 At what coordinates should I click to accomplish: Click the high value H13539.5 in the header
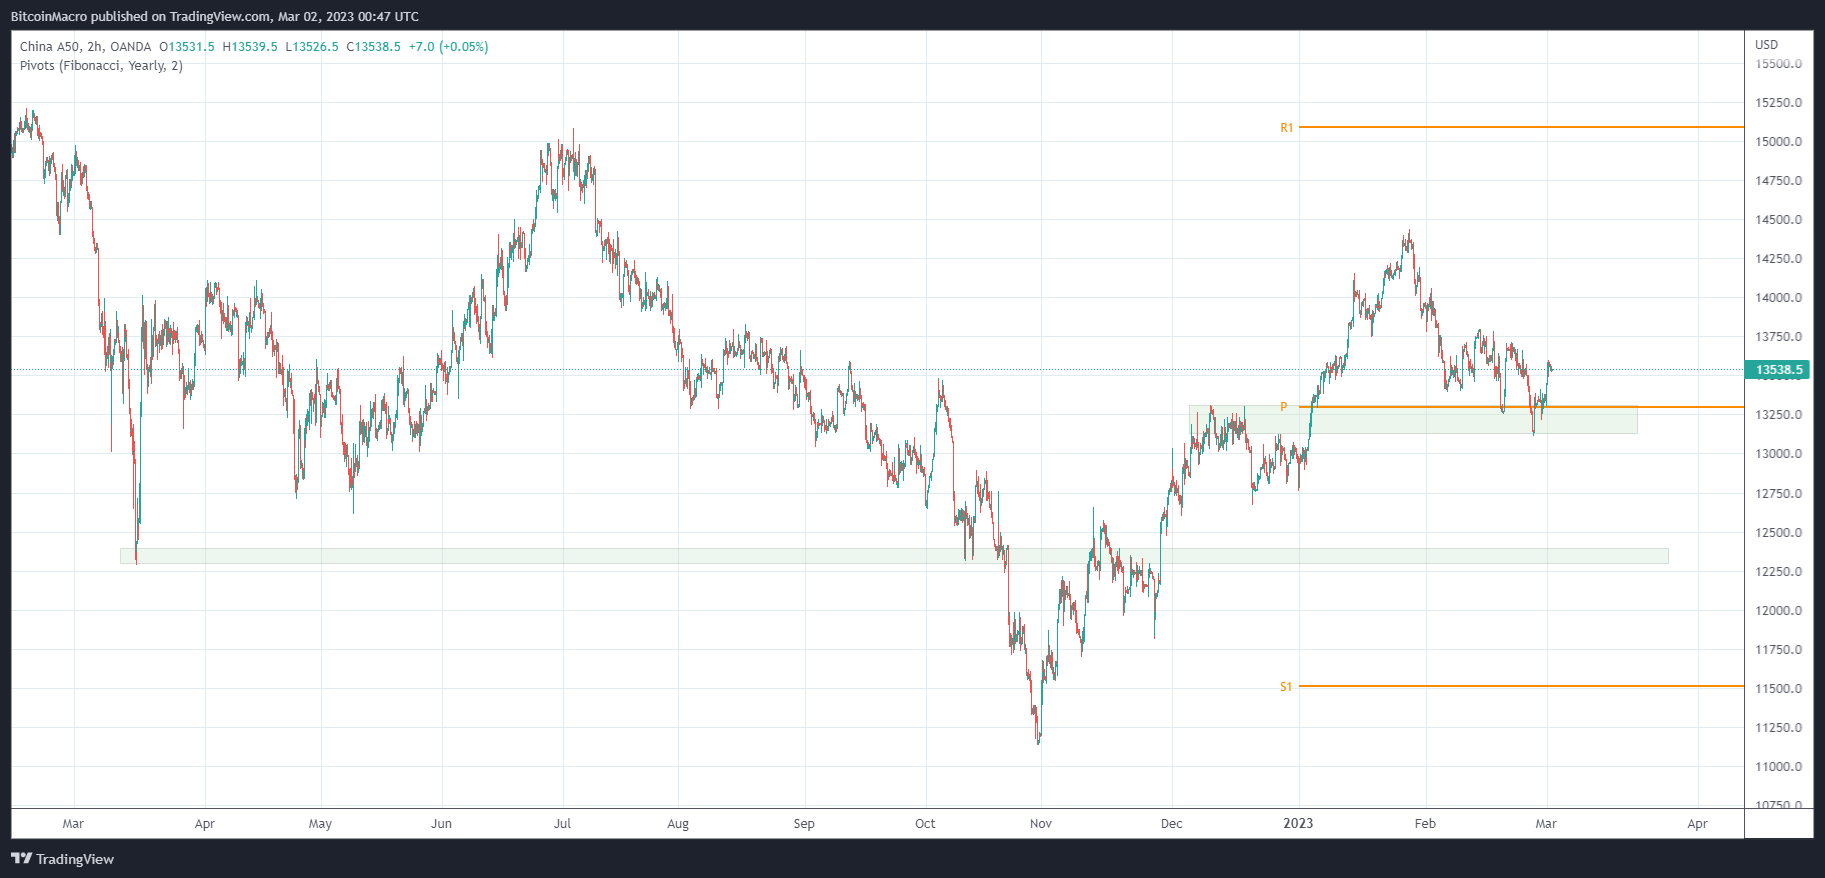click(x=250, y=47)
